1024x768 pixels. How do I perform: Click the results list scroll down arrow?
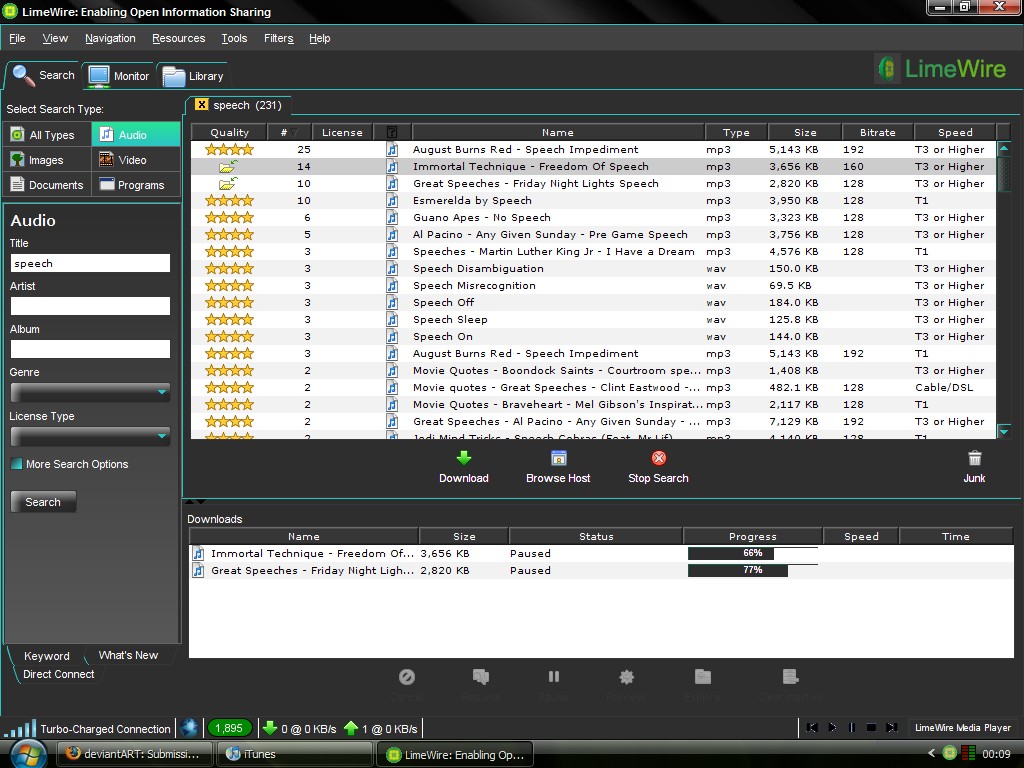click(x=1004, y=431)
